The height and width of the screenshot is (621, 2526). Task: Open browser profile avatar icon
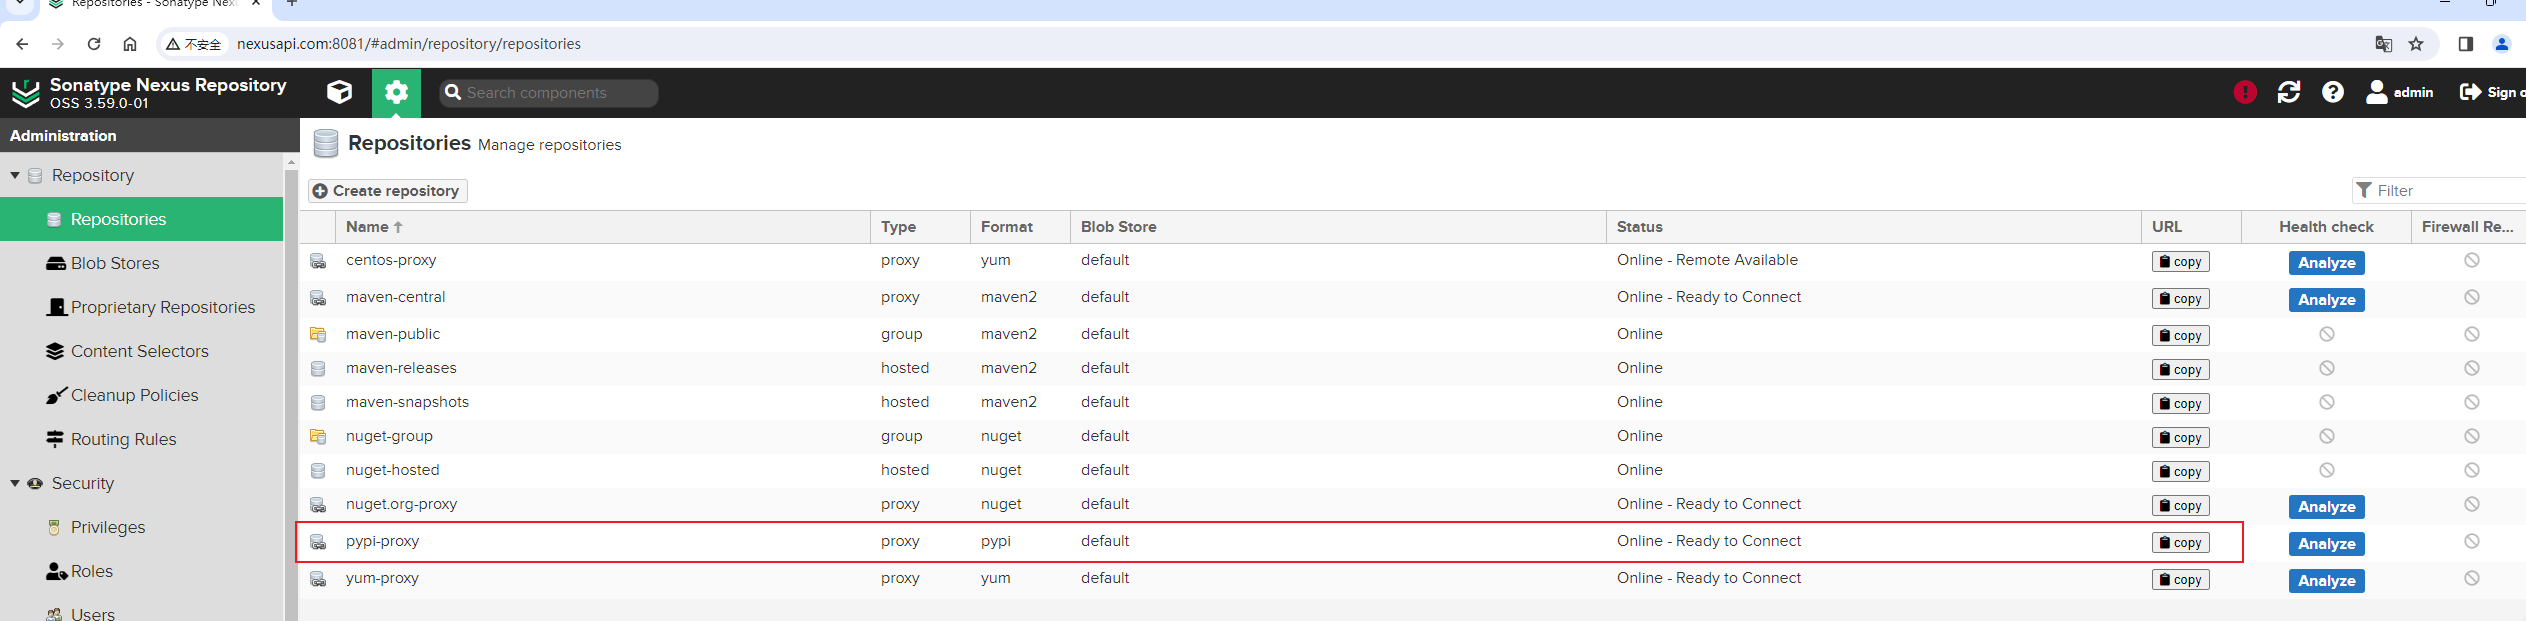click(2502, 44)
